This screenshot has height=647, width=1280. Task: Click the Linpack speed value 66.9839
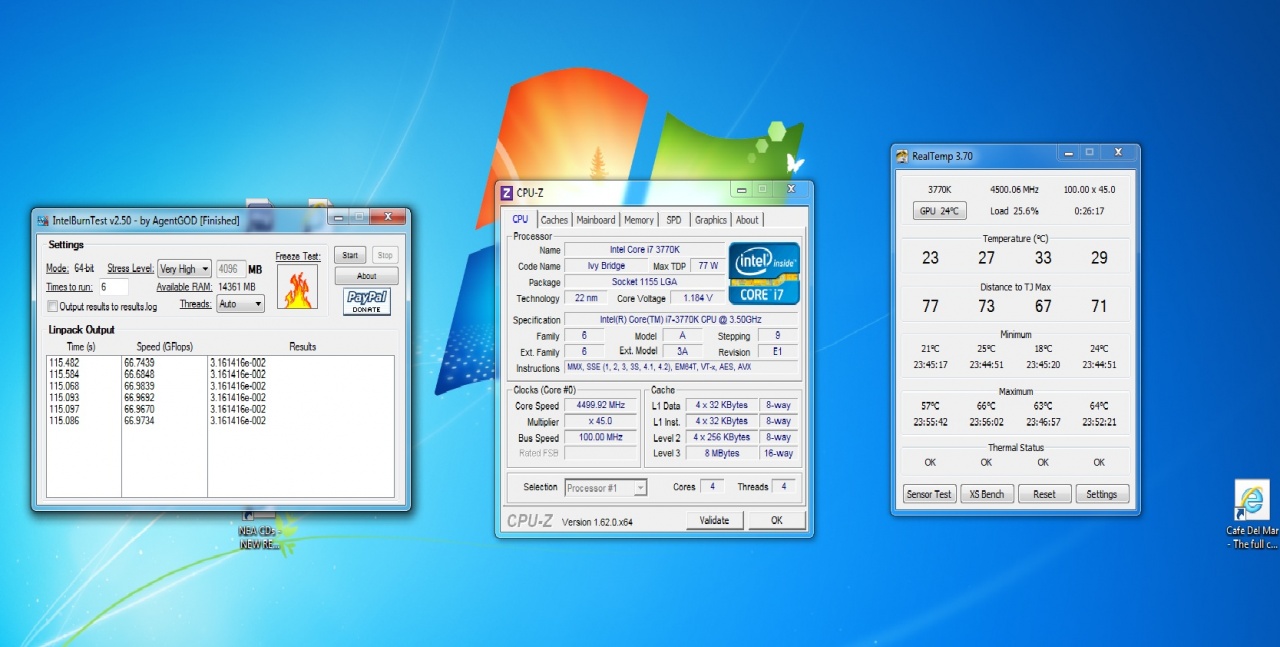(x=140, y=386)
